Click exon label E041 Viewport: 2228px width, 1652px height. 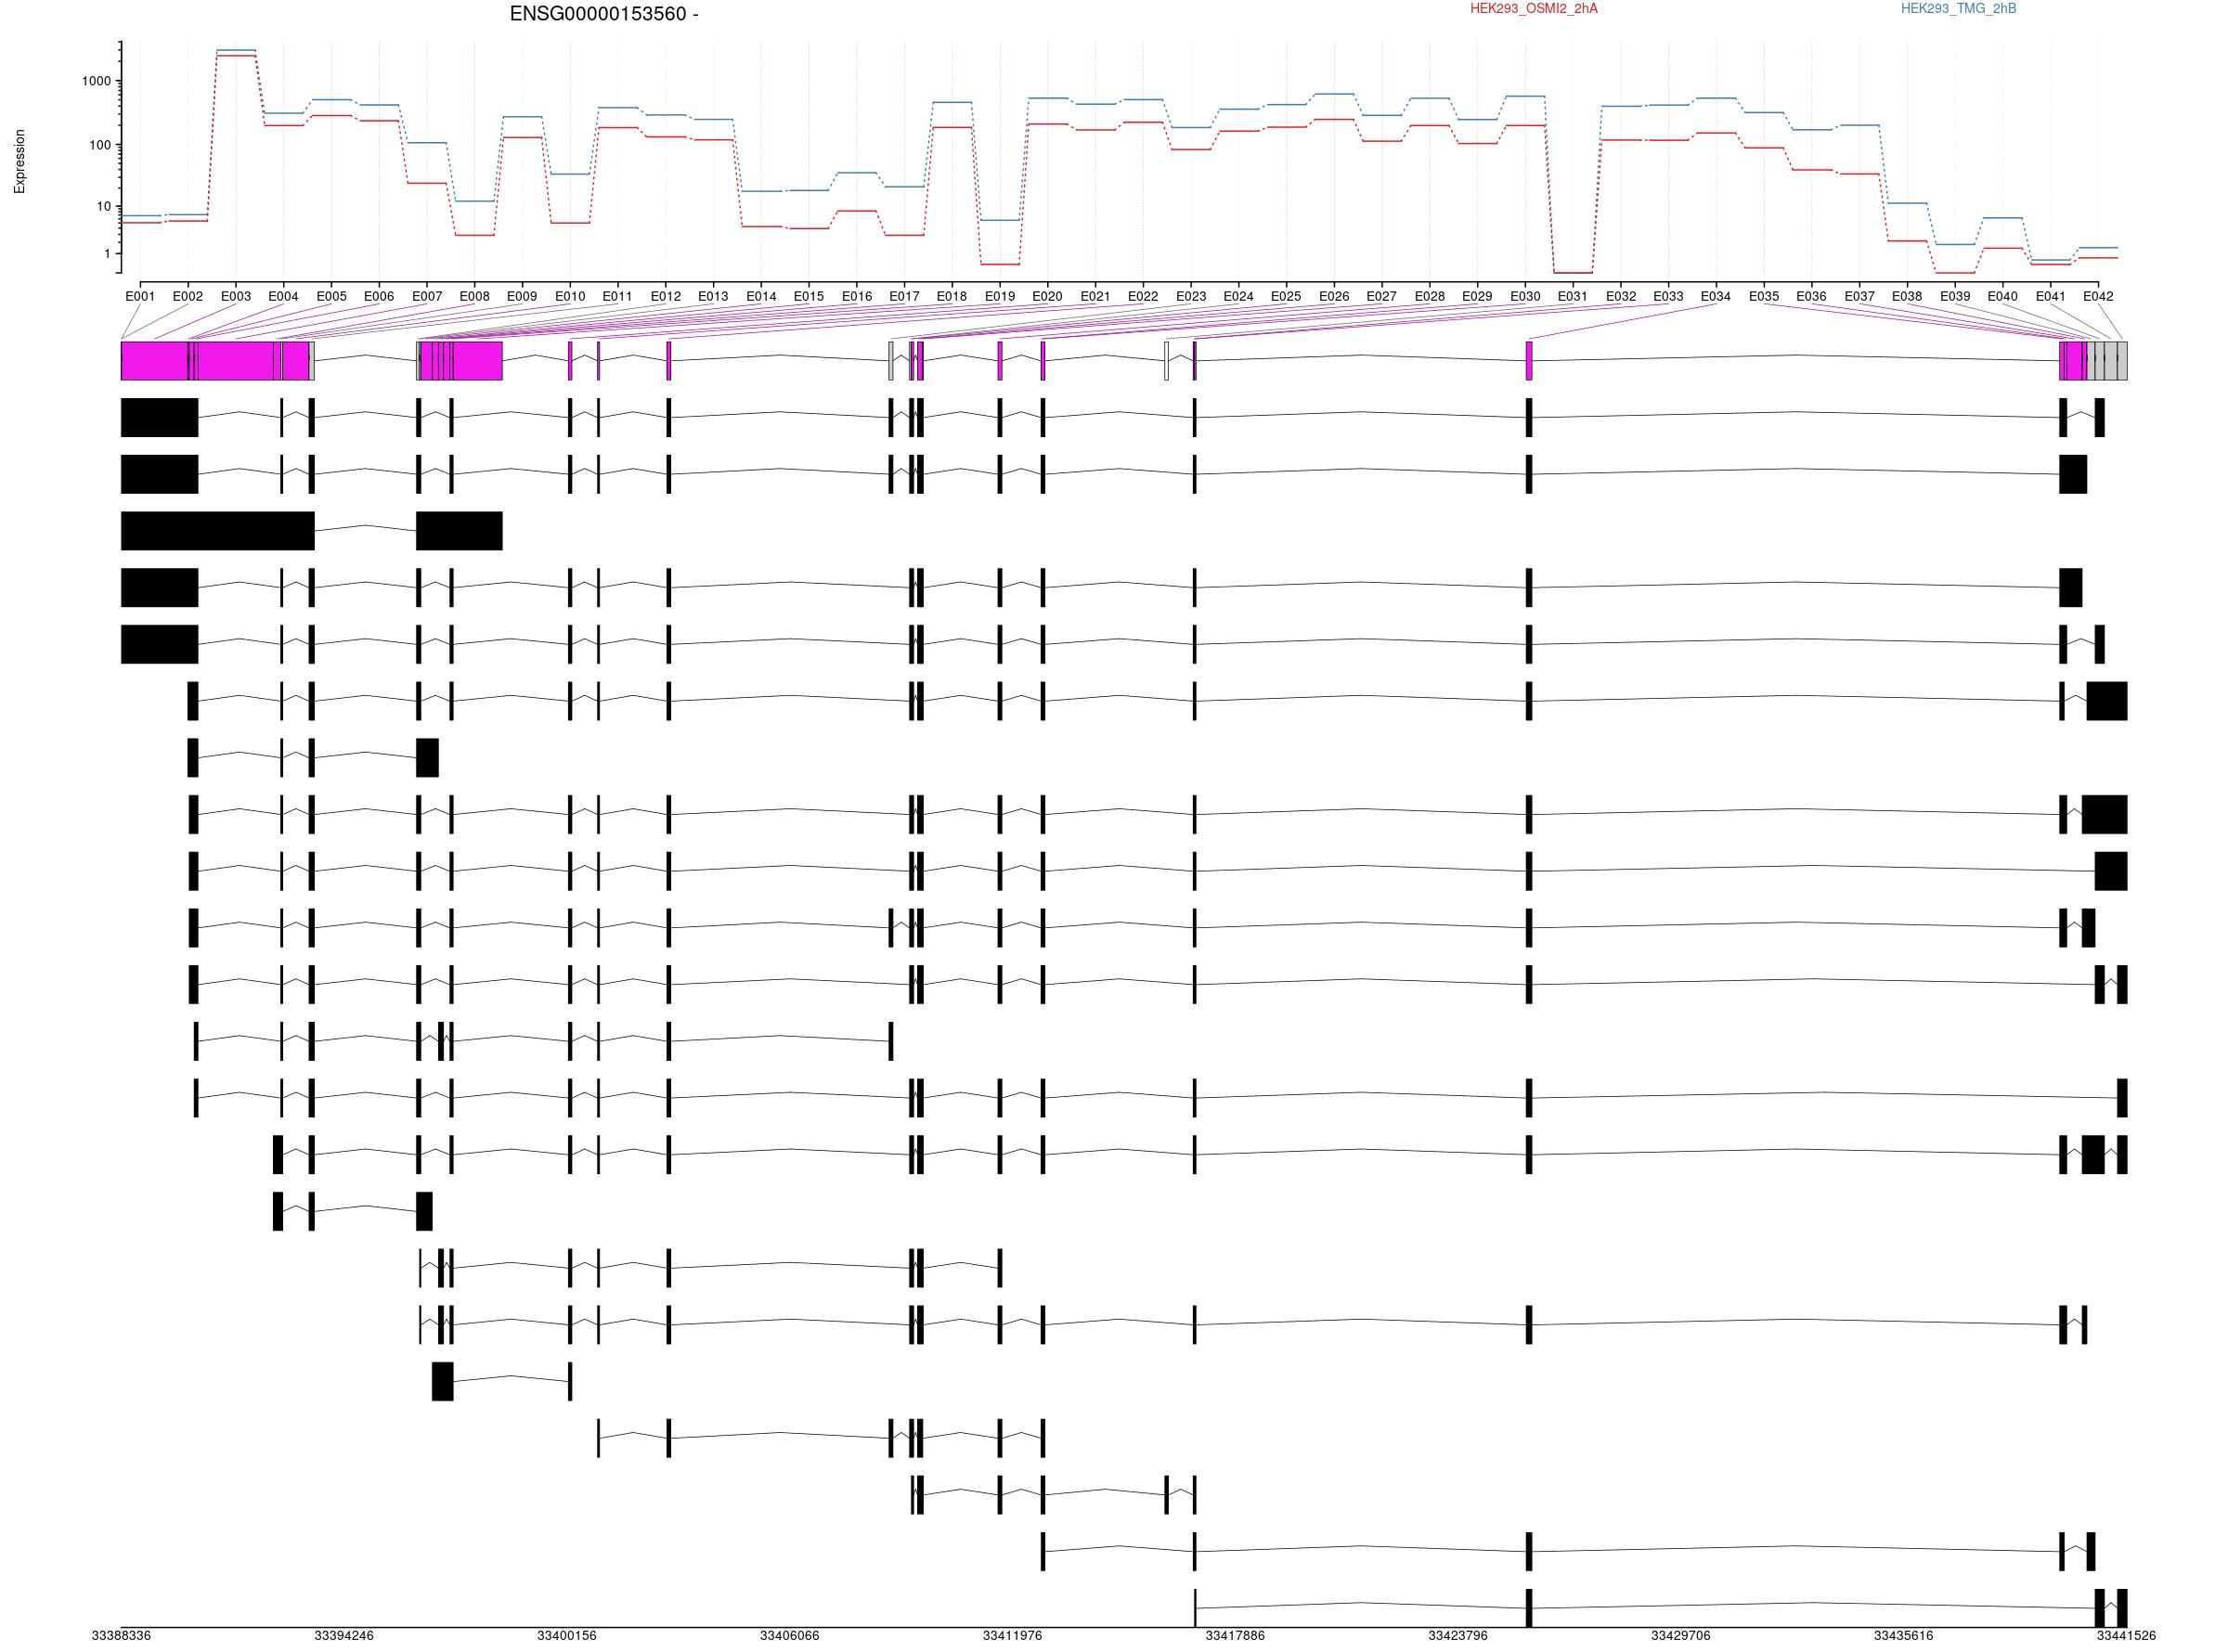[x=2050, y=296]
